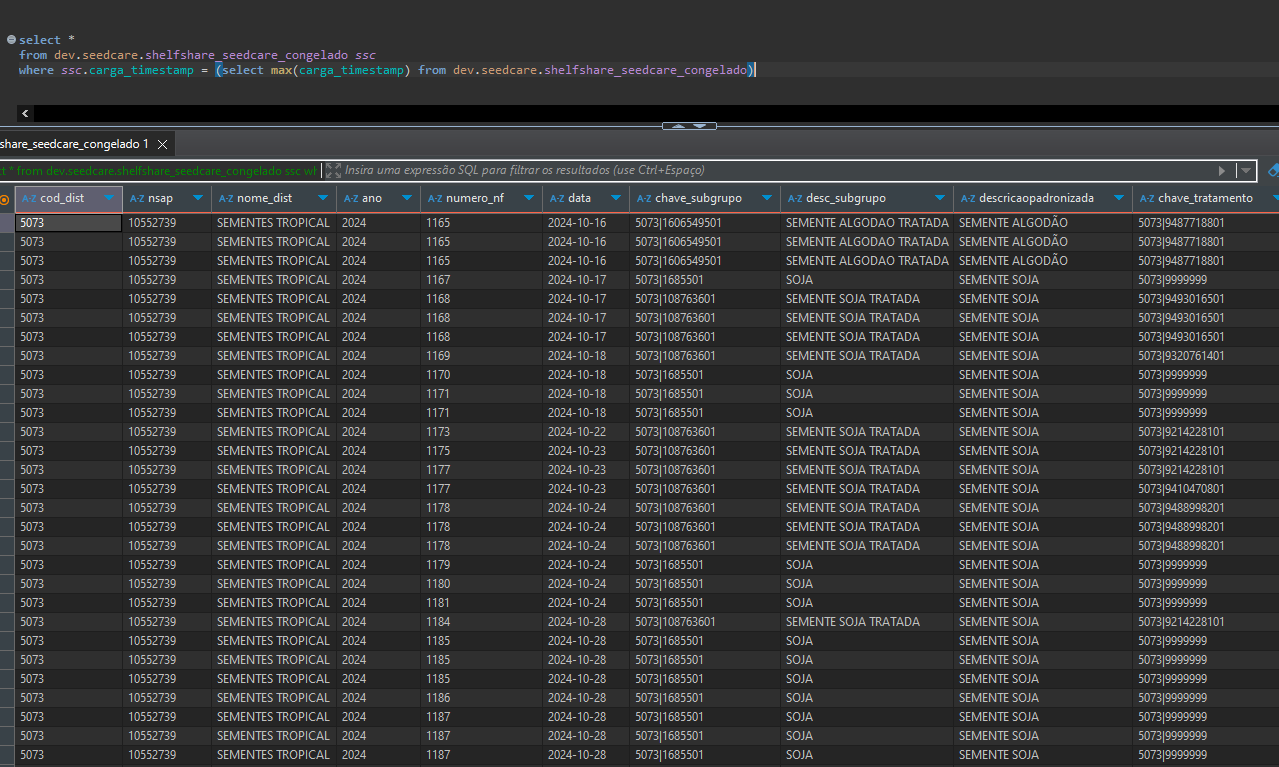Select numero_nf cell with value 1180

(x=481, y=584)
